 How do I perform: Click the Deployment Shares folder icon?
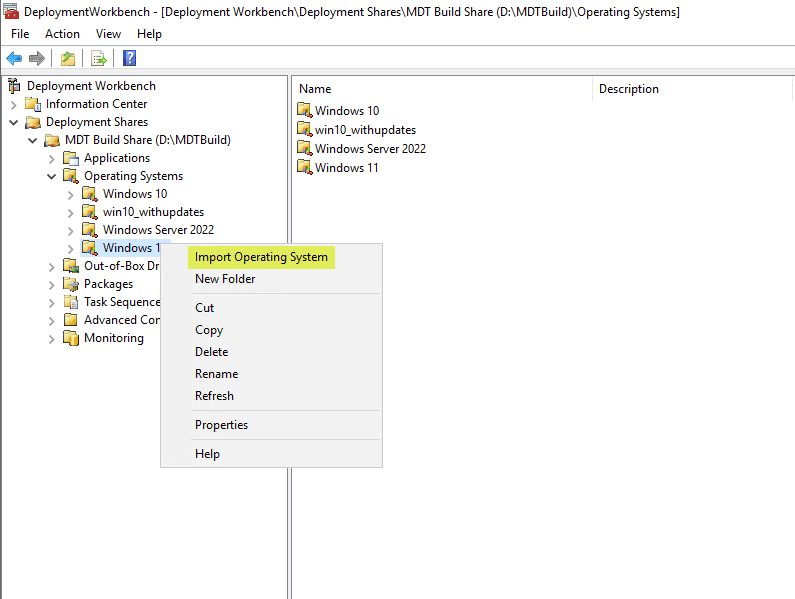[33, 122]
